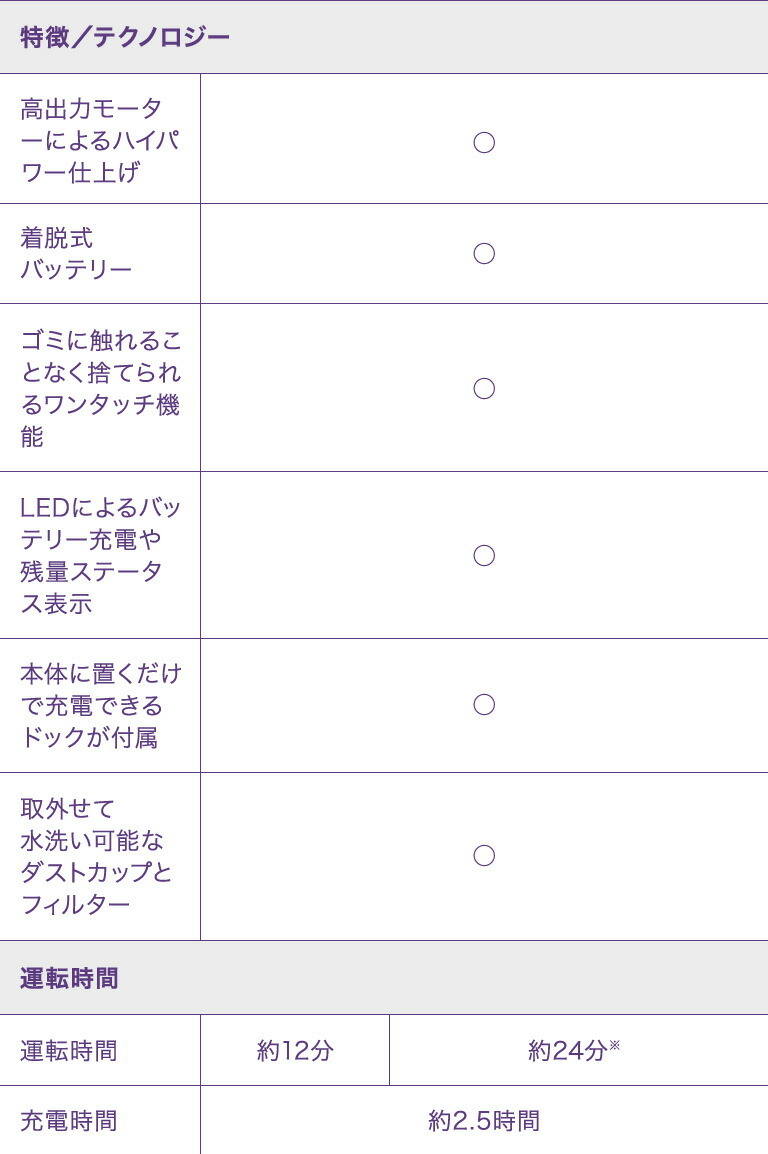Screen dimensions: 768x1154
Task: Click the 高出力モーターによるハイパワー仕上げ label
Action: [99, 140]
